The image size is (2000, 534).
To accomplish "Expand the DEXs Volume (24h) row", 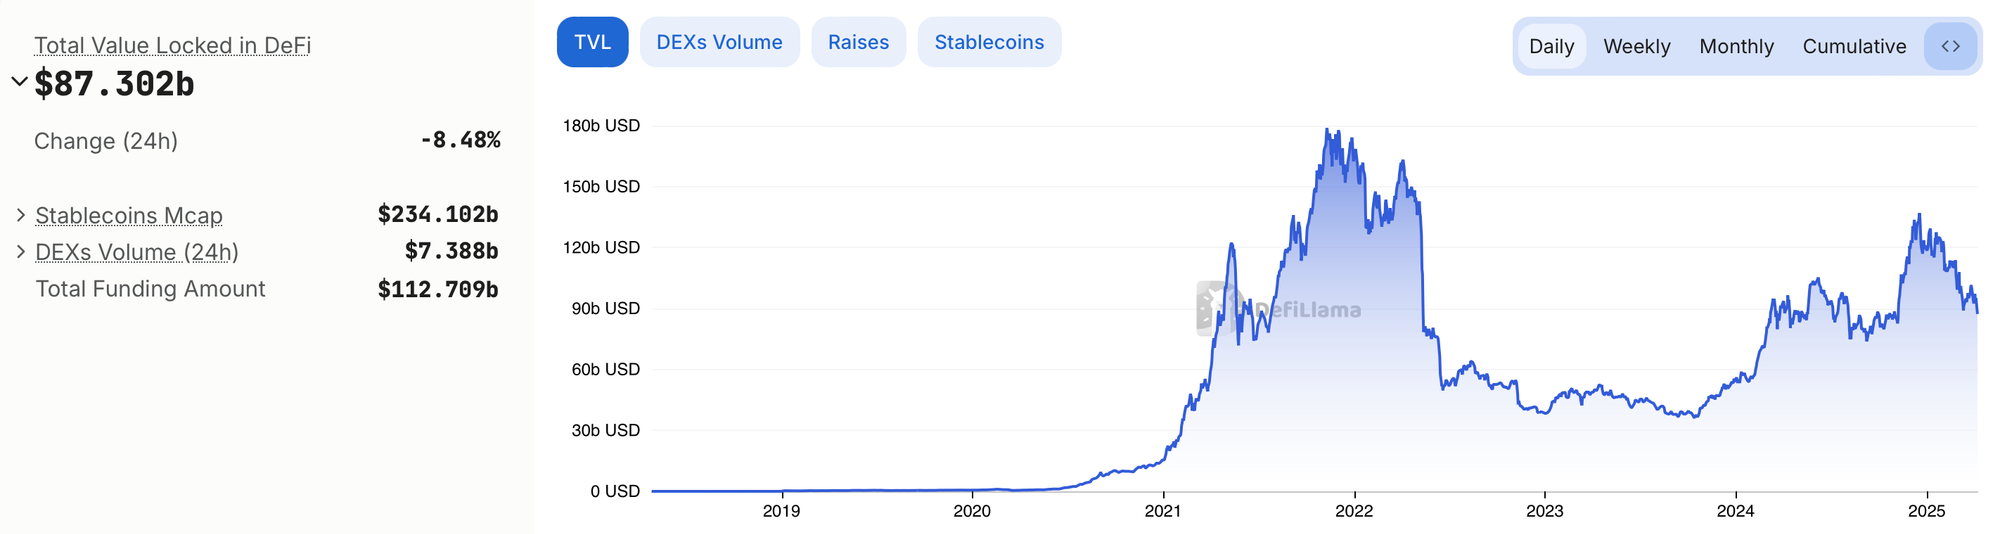I will (x=20, y=251).
